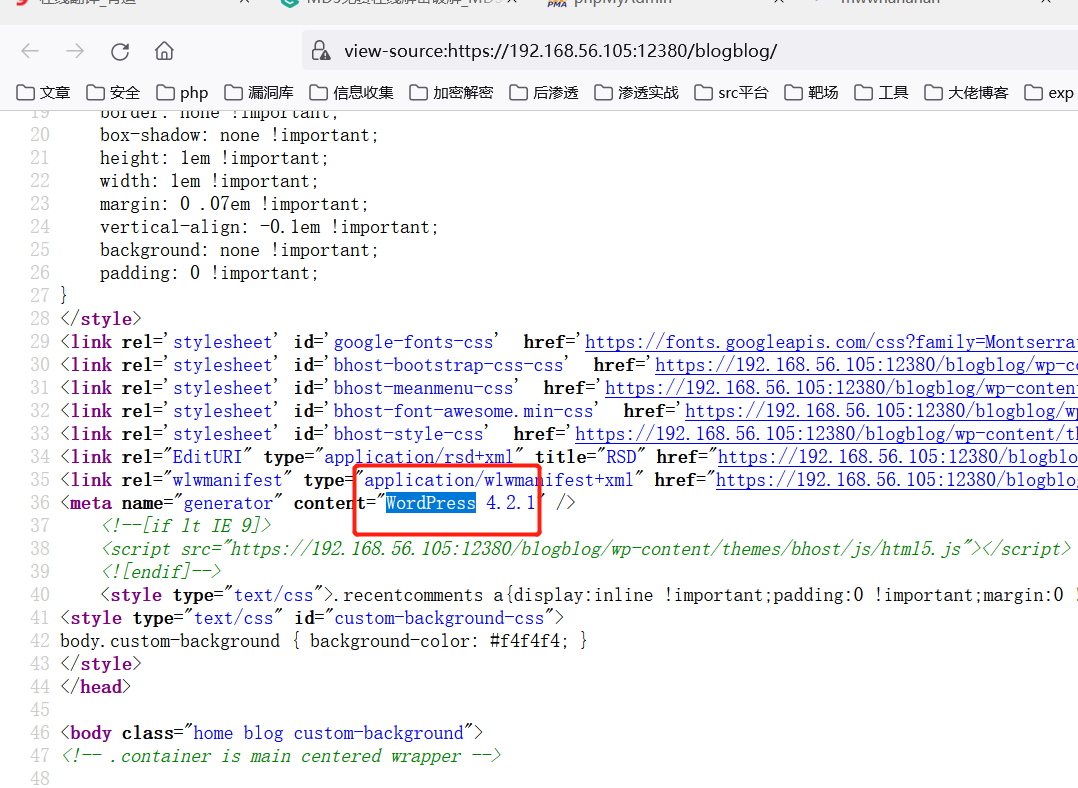
Task: Open the bhost-bootstrap-css href link
Action: (x=866, y=365)
